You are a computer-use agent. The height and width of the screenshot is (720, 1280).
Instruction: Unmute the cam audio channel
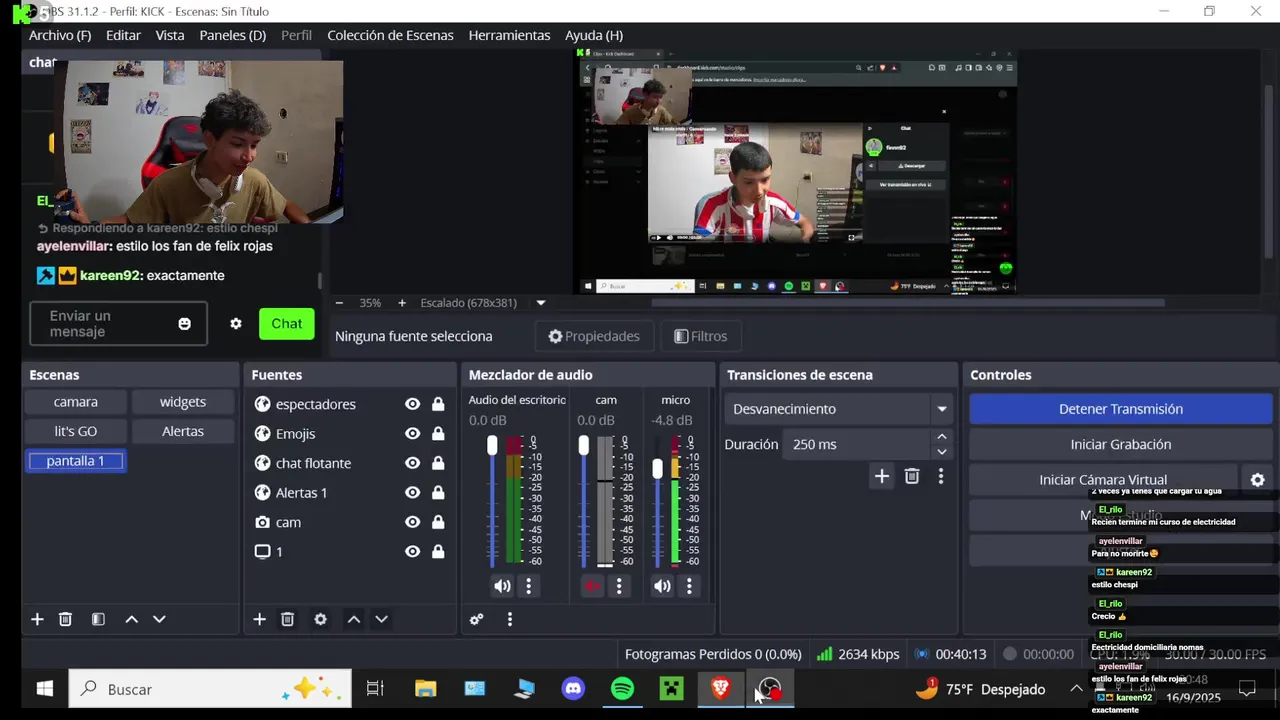tap(593, 586)
